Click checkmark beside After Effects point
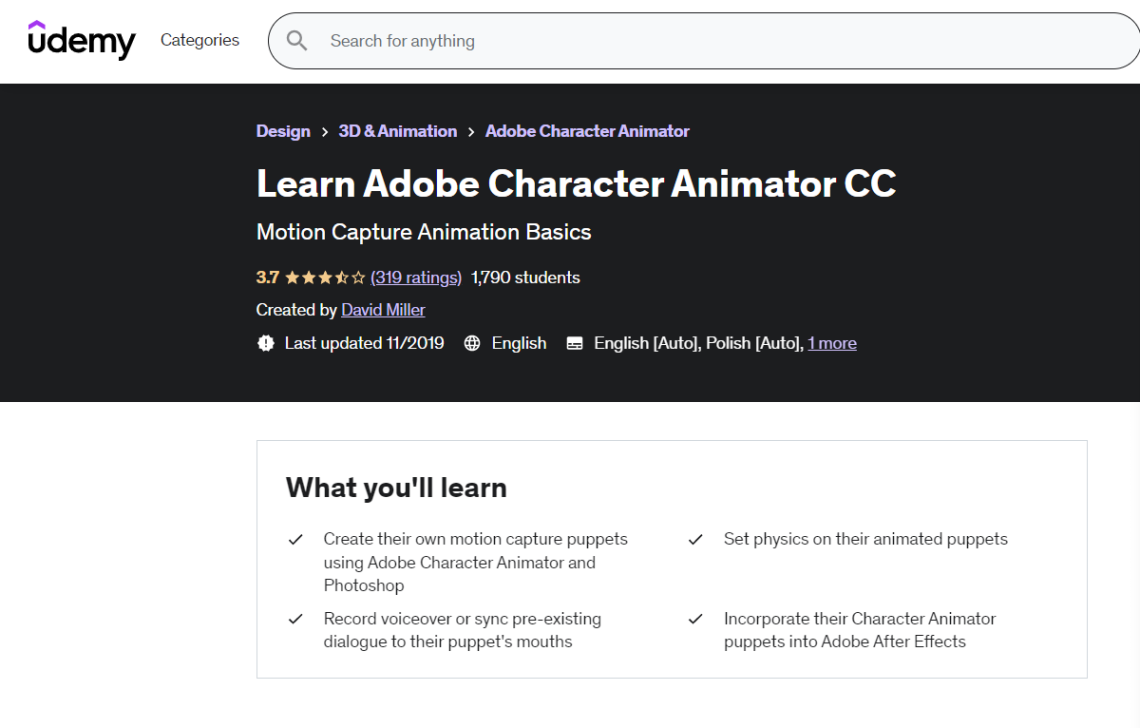The height and width of the screenshot is (728, 1140). pos(695,620)
